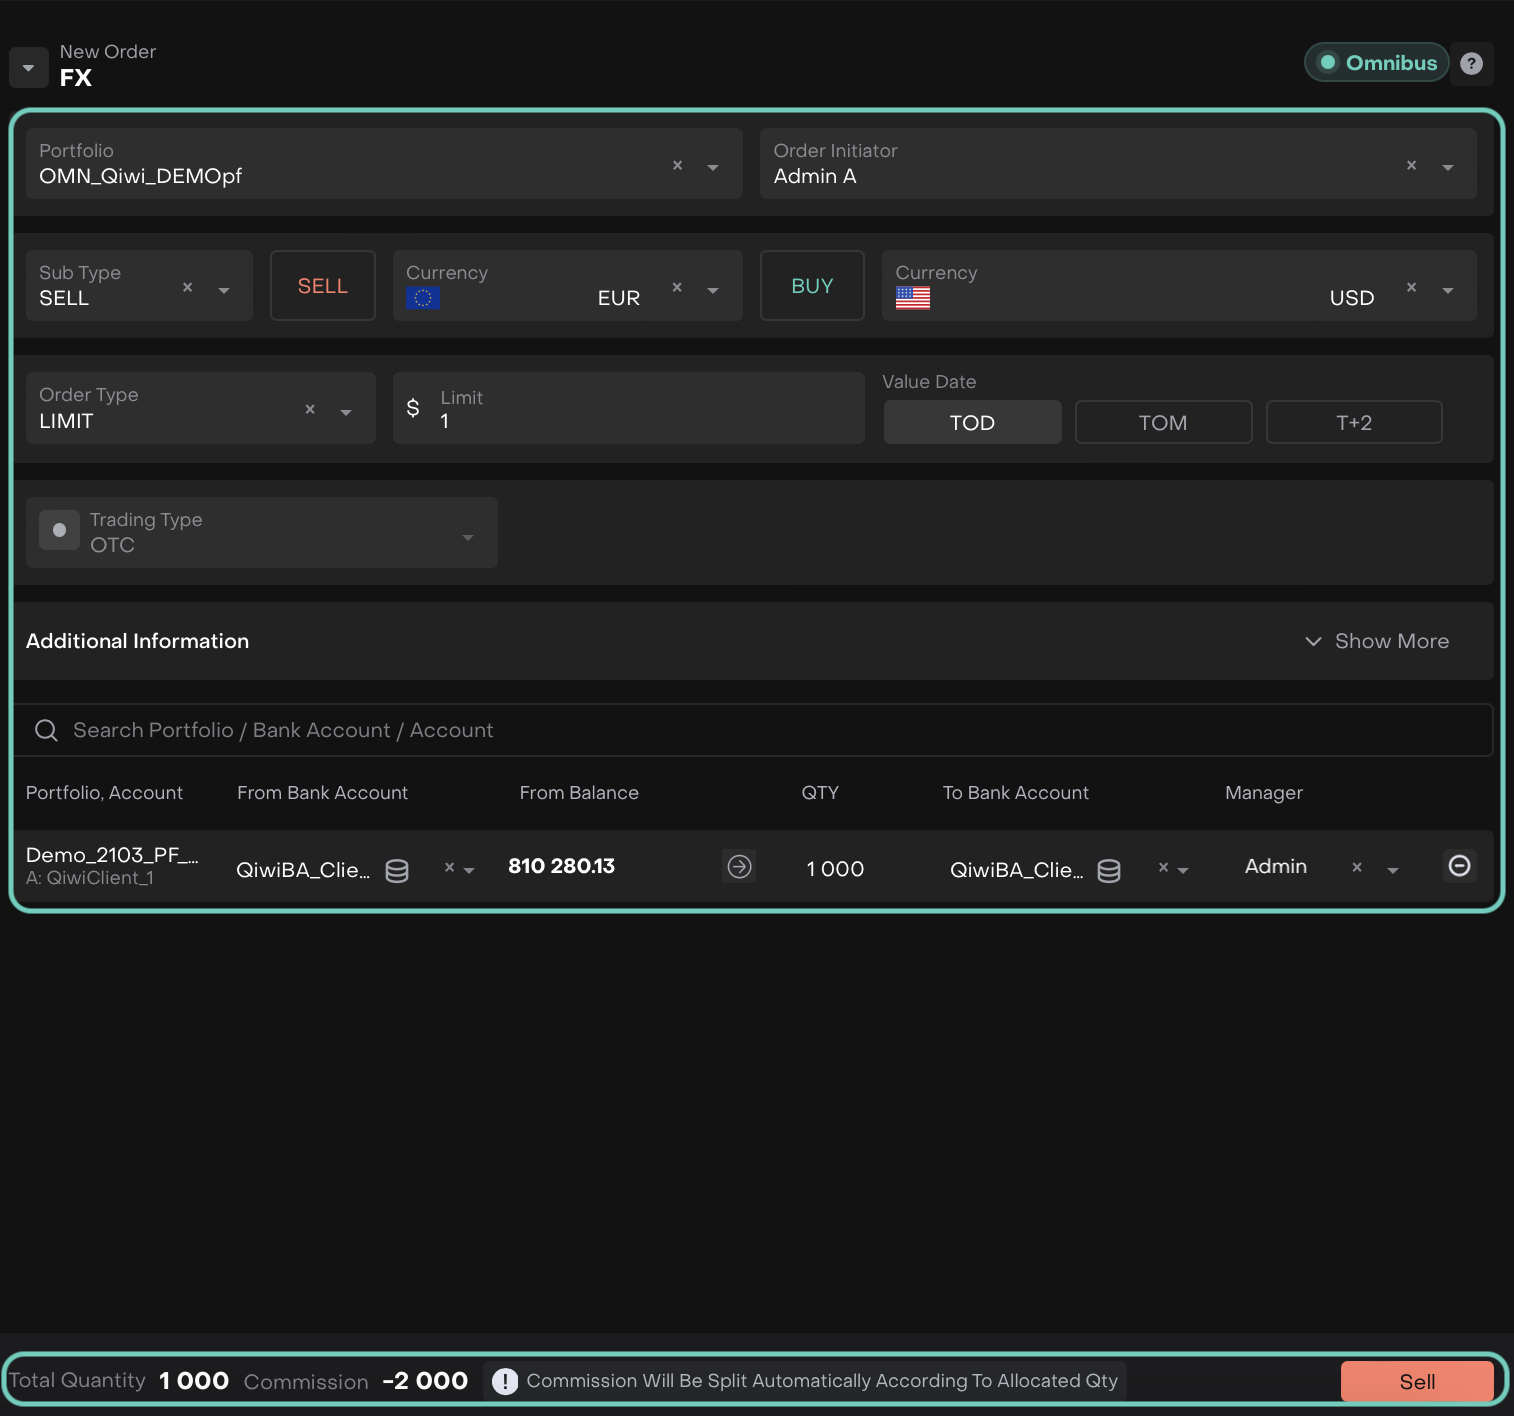Click the commission info exclamation icon
The width and height of the screenshot is (1514, 1416).
coord(505,1381)
